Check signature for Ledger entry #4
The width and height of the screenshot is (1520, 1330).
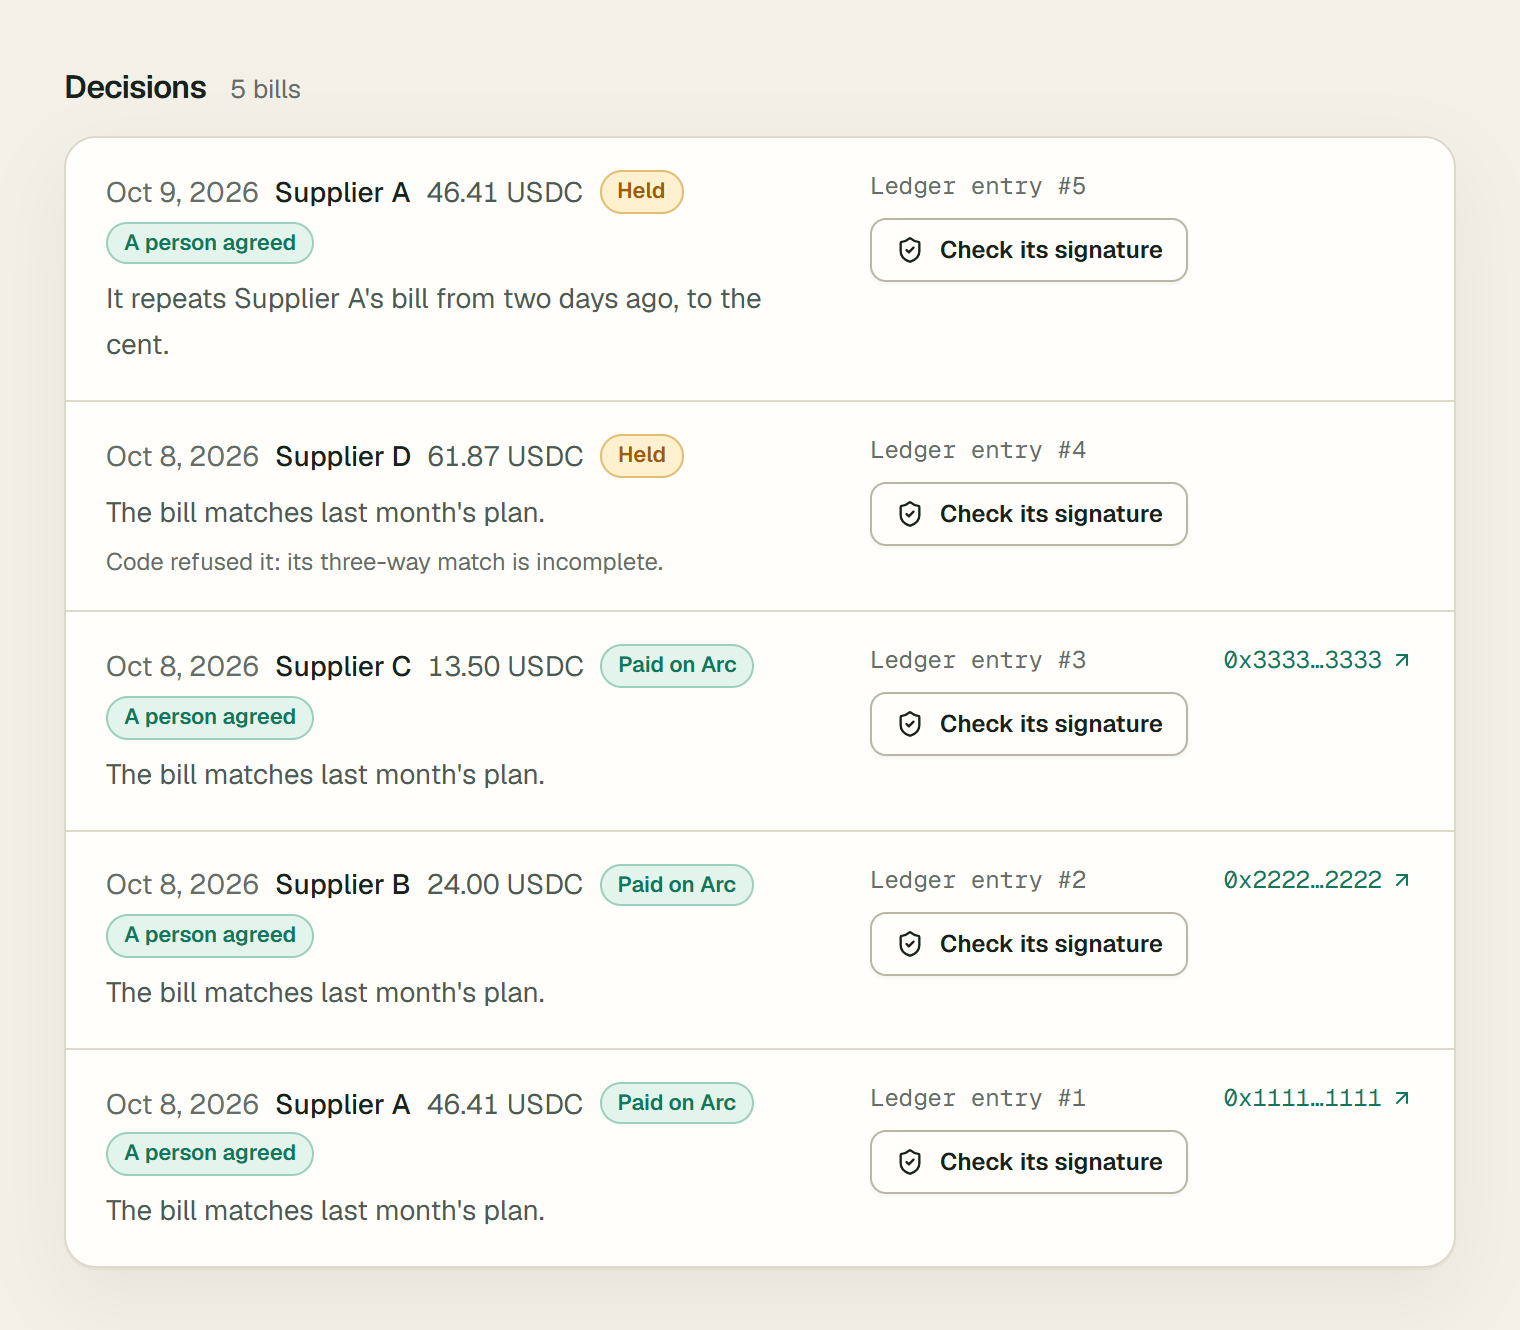click(x=1029, y=514)
